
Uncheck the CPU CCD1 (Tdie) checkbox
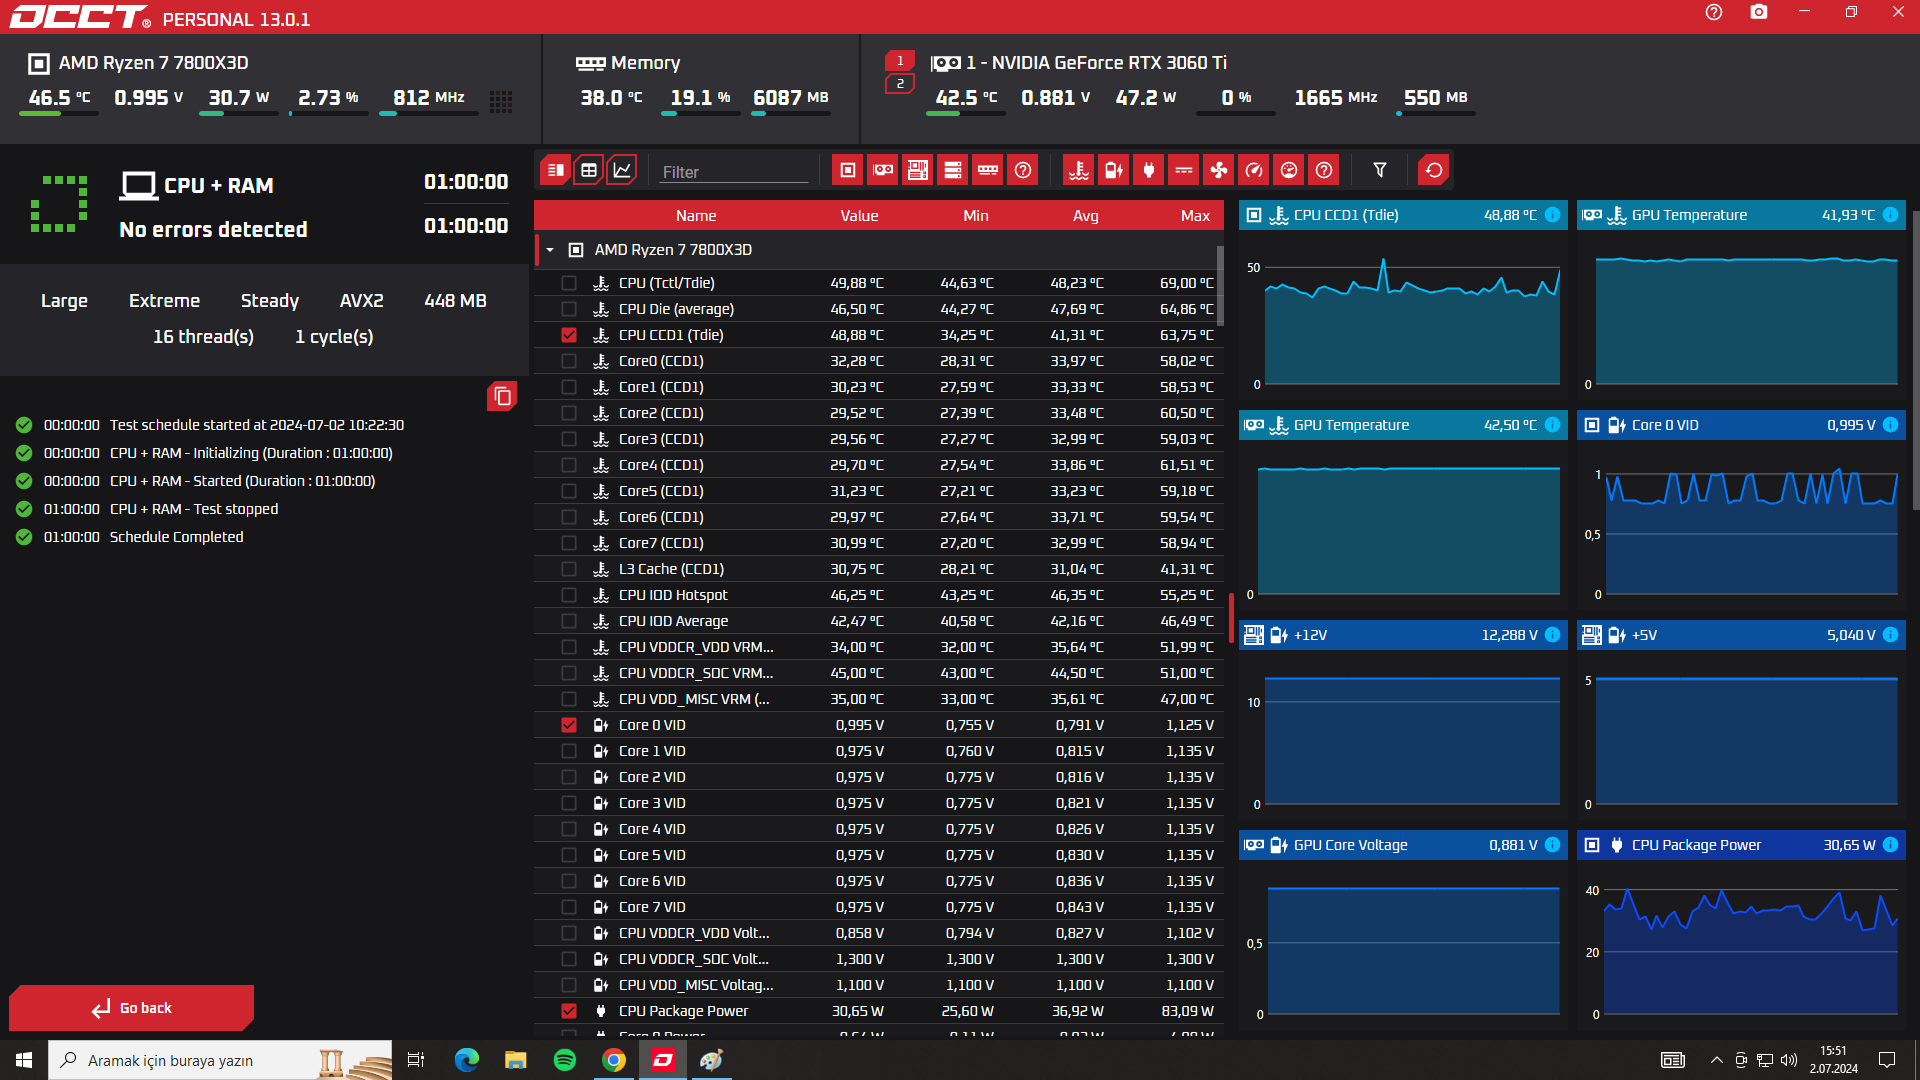click(569, 335)
